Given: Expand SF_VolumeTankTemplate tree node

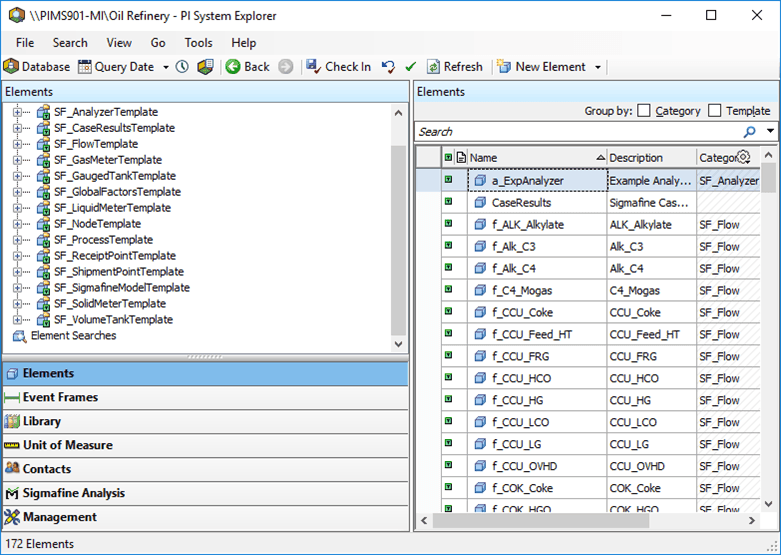Looking at the screenshot, I should [17, 319].
